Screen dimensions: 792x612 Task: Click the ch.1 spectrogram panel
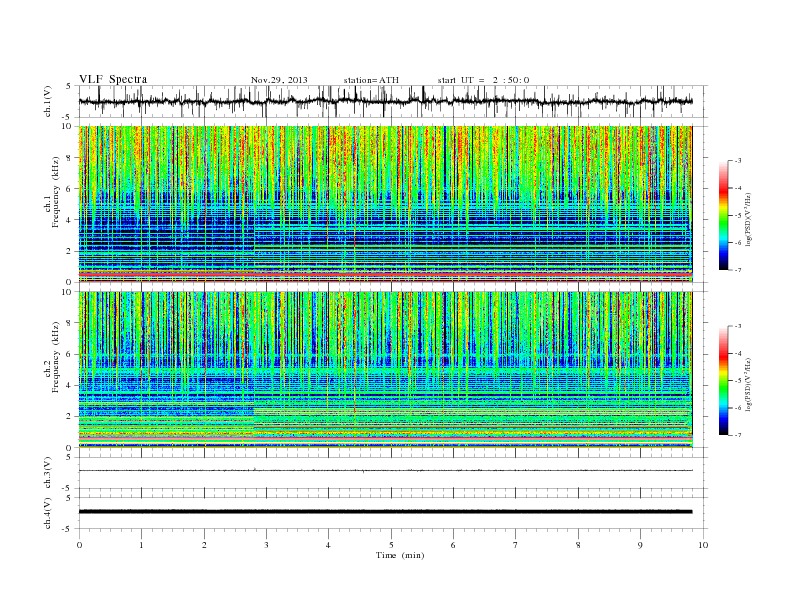[385, 204]
